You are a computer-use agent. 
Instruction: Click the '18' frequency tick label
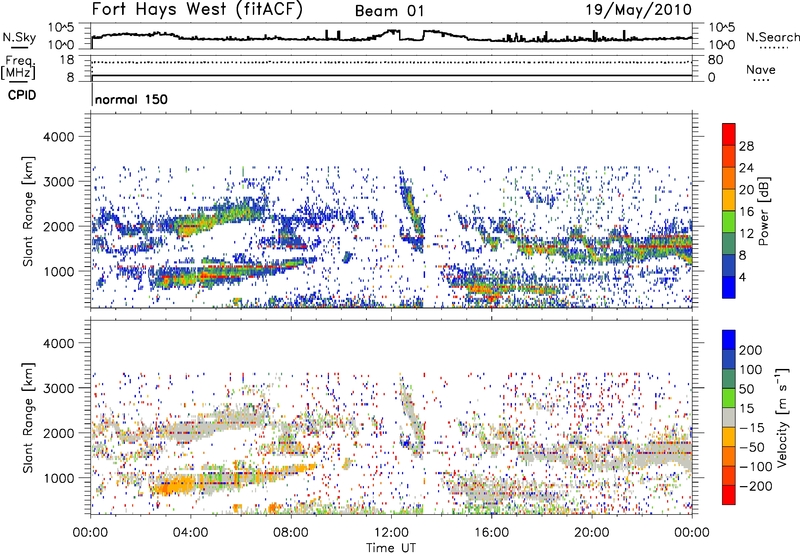point(67,60)
